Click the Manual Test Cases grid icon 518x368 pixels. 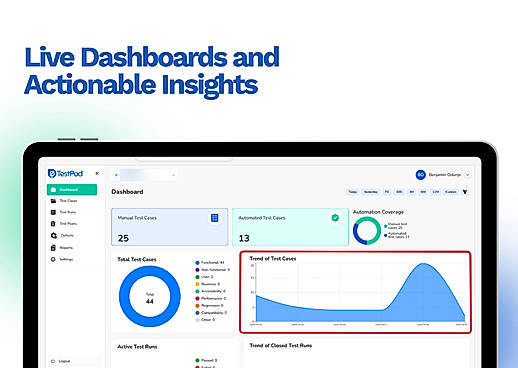pyautogui.click(x=215, y=218)
